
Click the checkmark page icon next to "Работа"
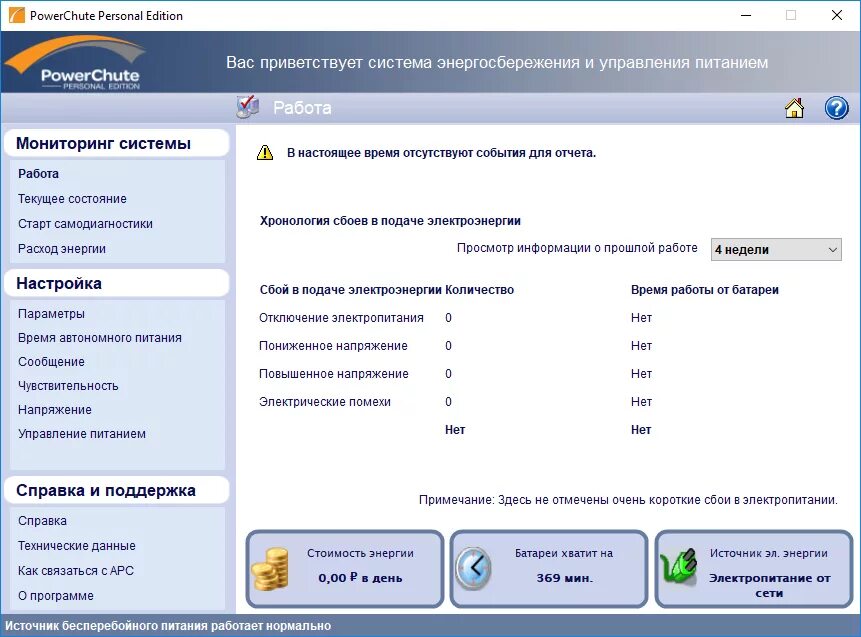pos(243,106)
